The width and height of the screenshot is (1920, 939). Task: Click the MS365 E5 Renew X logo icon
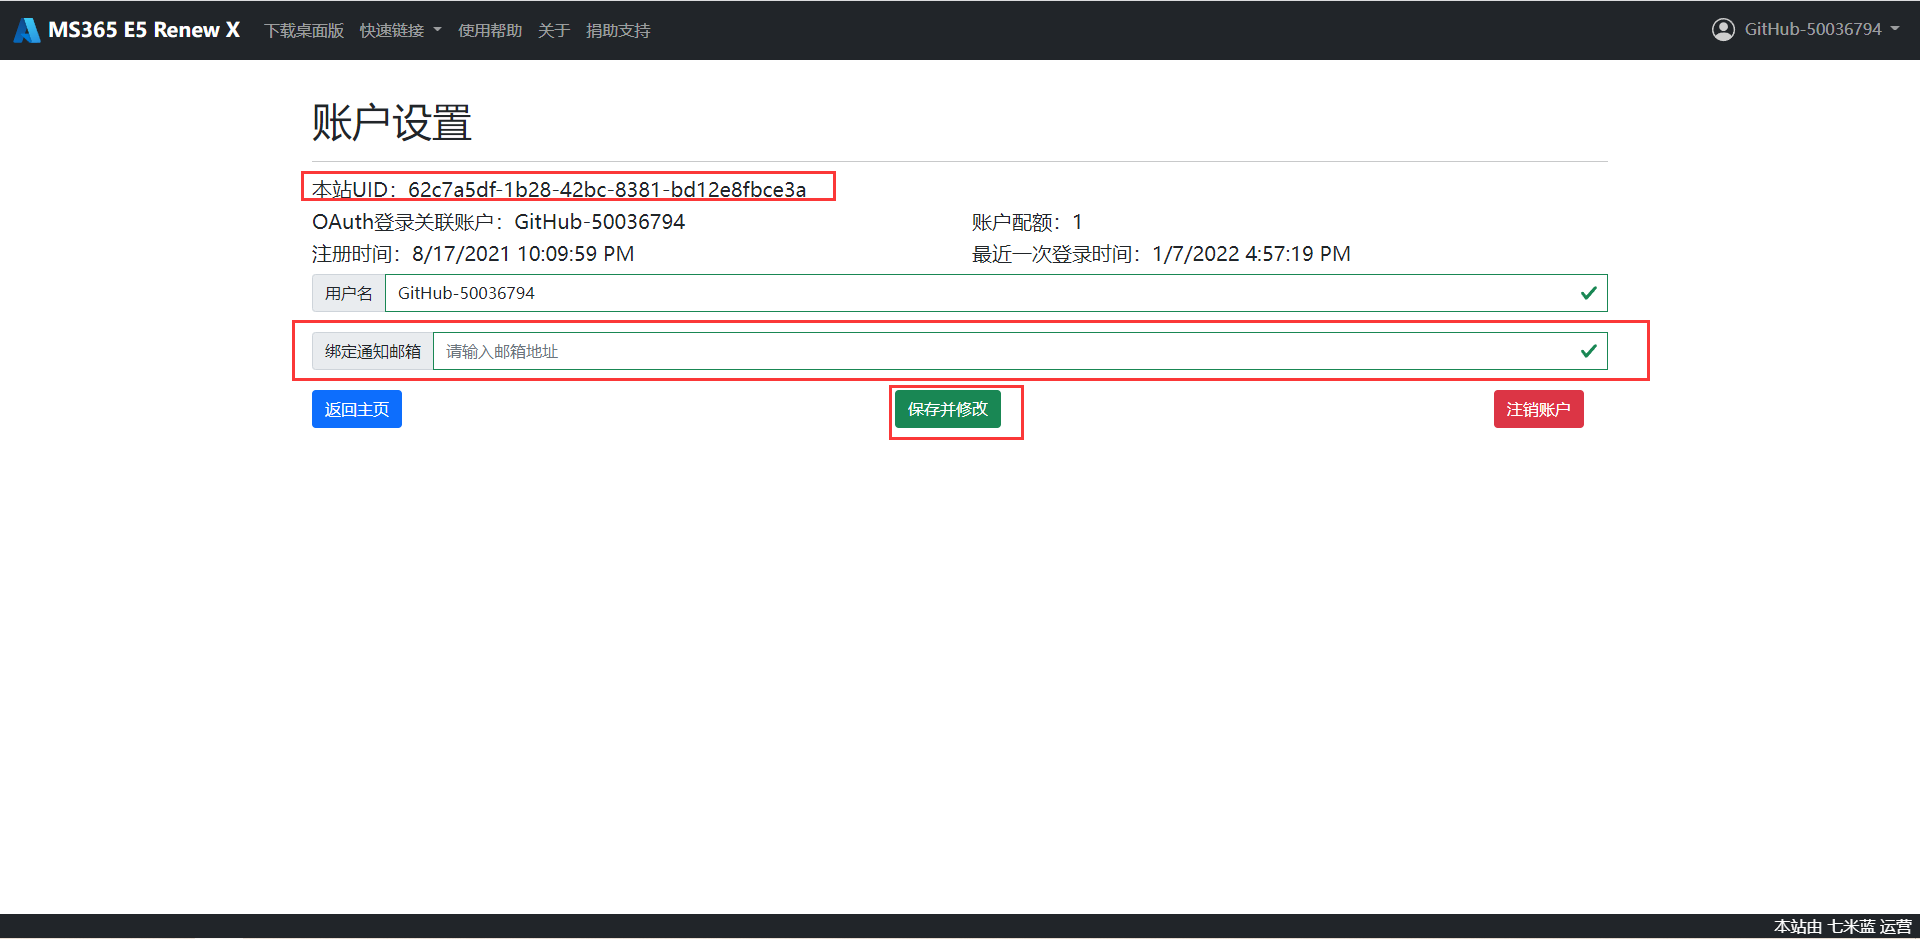point(27,30)
